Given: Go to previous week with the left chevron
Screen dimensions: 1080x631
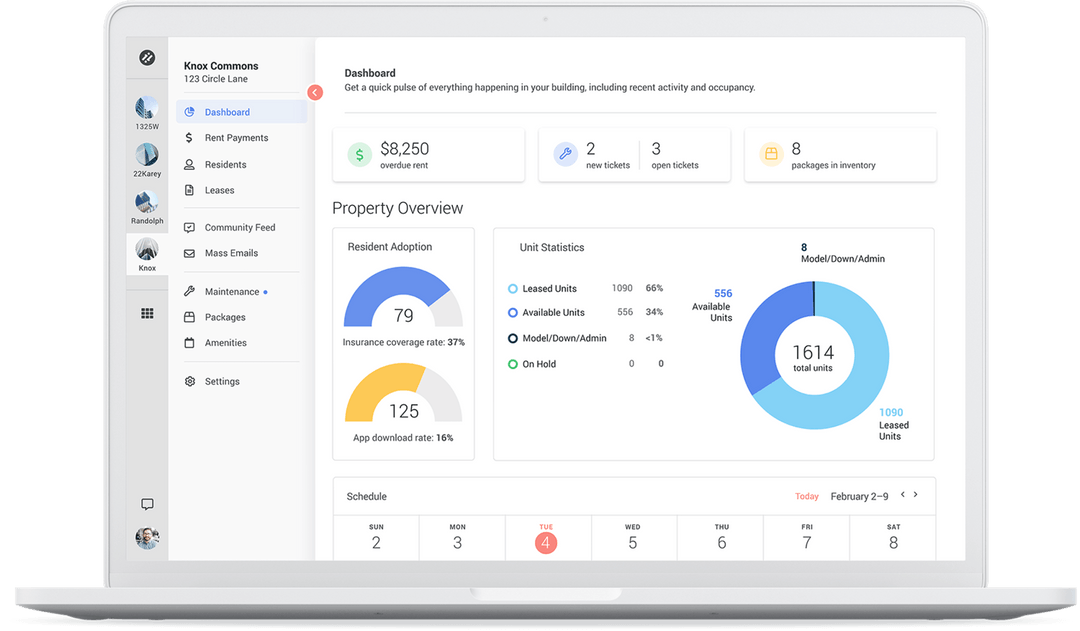Looking at the screenshot, I should click(x=903, y=495).
